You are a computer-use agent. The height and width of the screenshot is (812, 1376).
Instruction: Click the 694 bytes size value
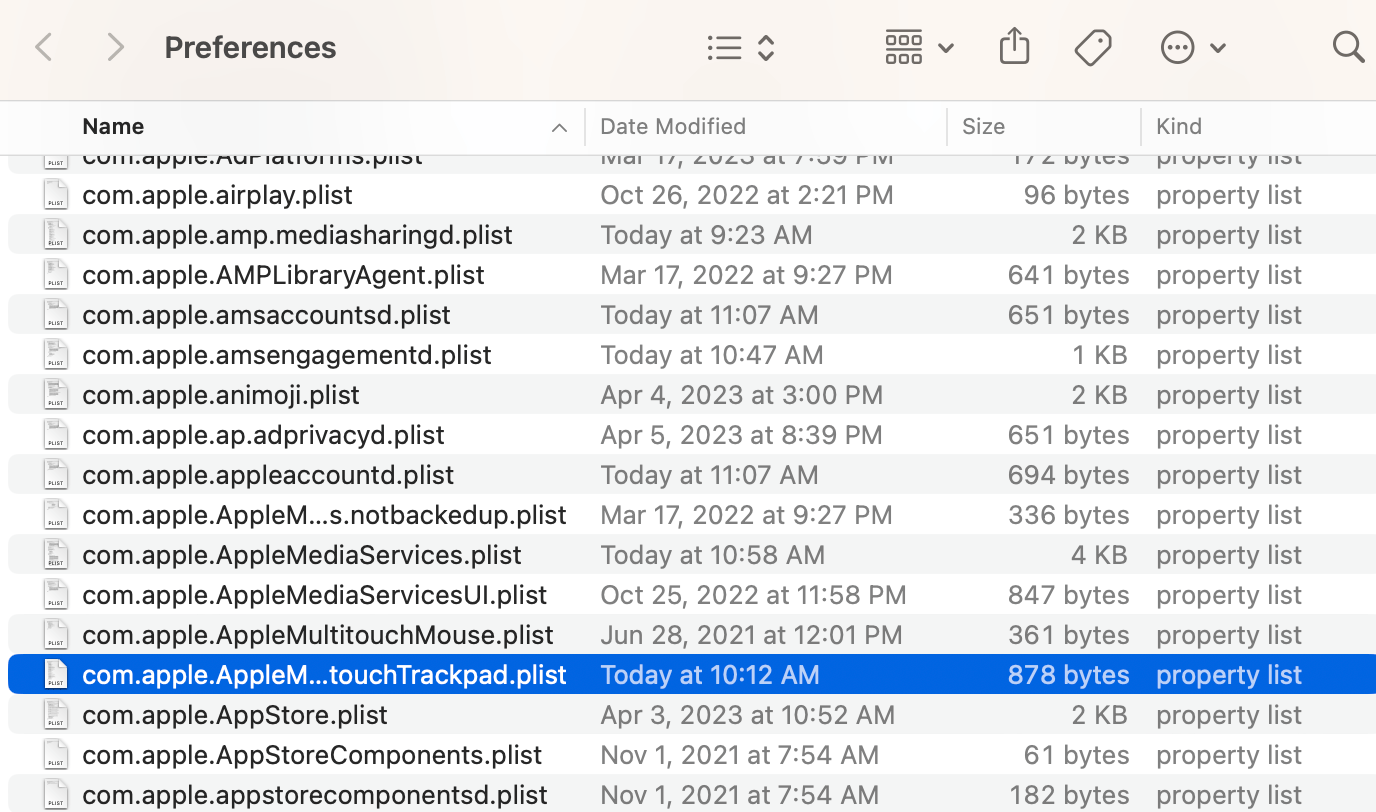1069,475
